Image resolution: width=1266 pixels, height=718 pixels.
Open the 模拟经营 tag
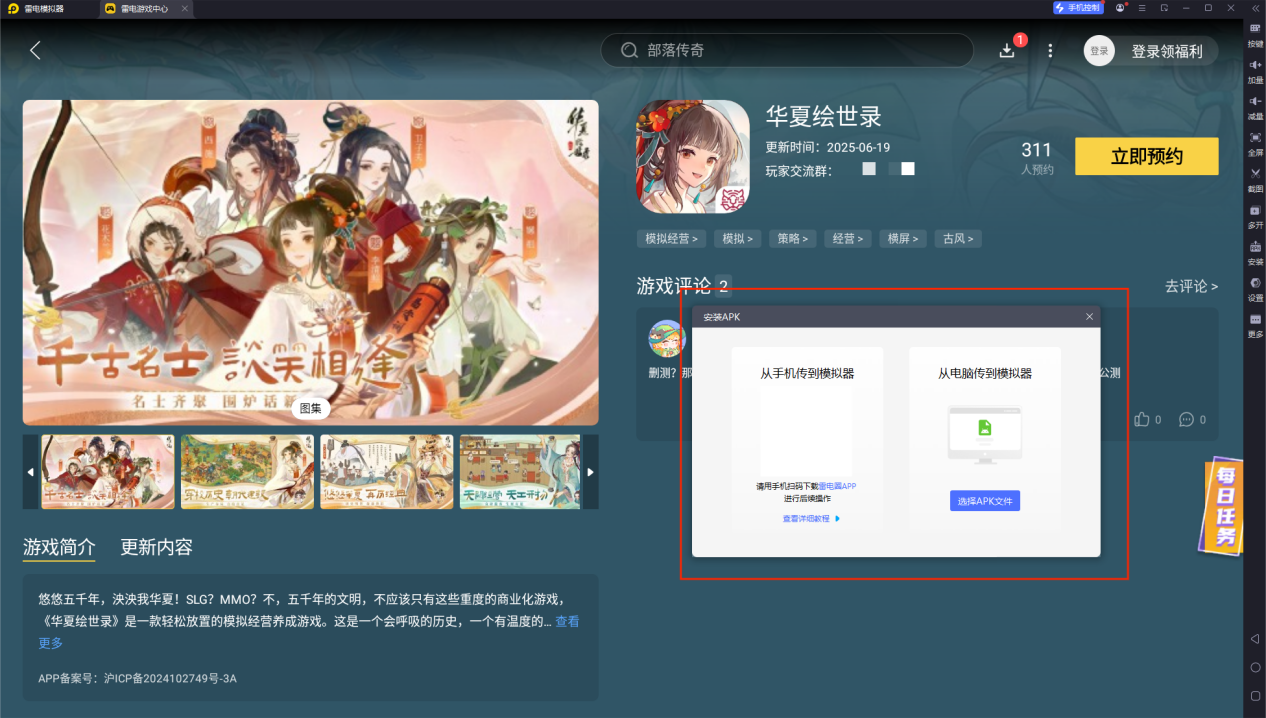672,239
